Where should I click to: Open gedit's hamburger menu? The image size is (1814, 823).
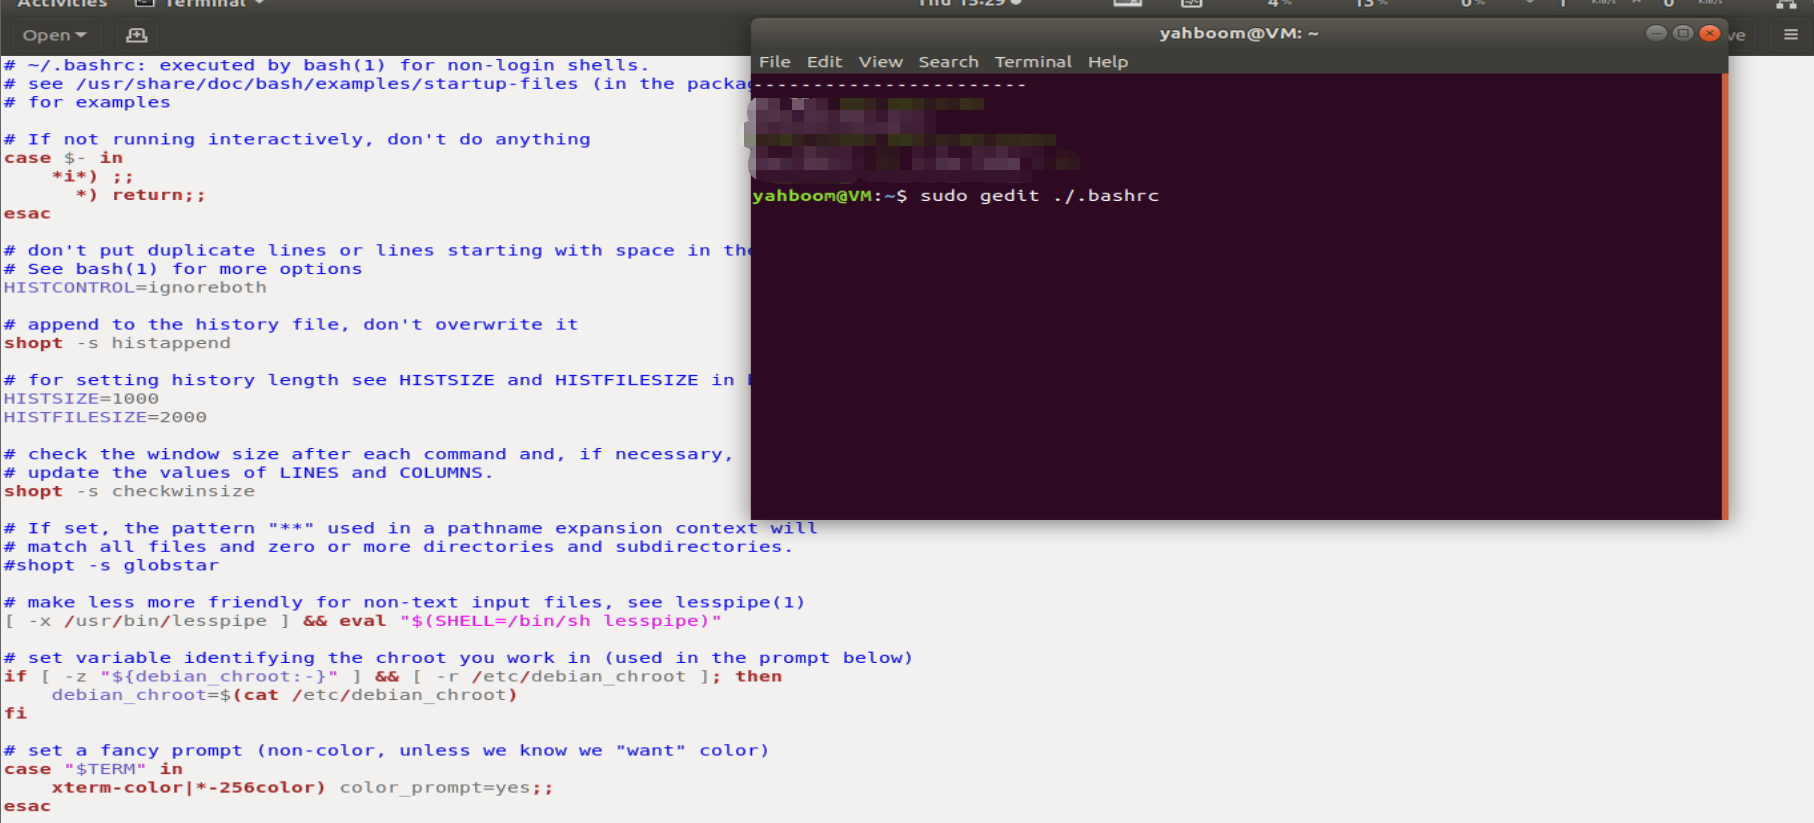(x=1791, y=35)
